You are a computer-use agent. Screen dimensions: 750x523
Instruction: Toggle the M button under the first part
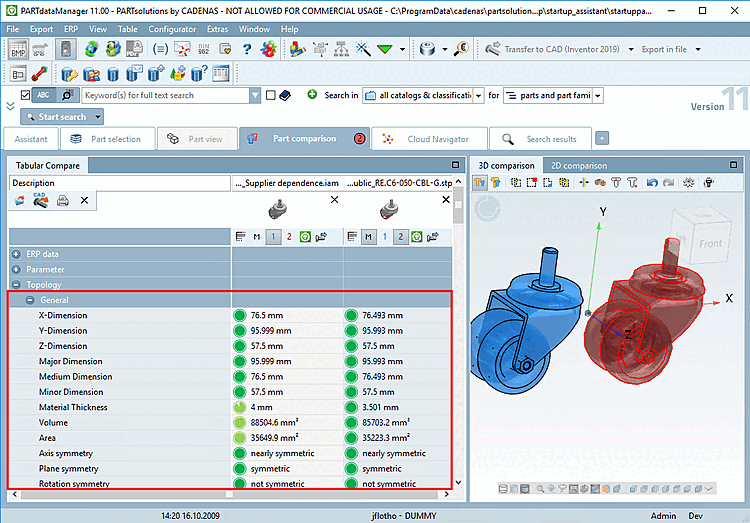(x=257, y=237)
